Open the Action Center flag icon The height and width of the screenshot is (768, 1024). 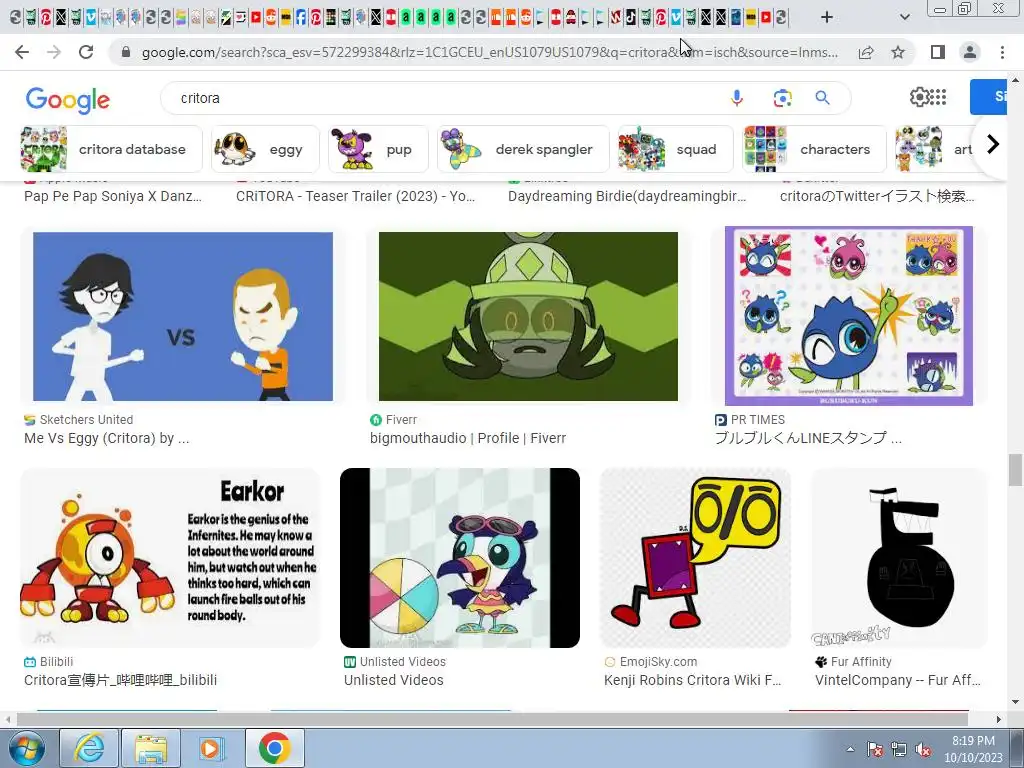point(875,749)
